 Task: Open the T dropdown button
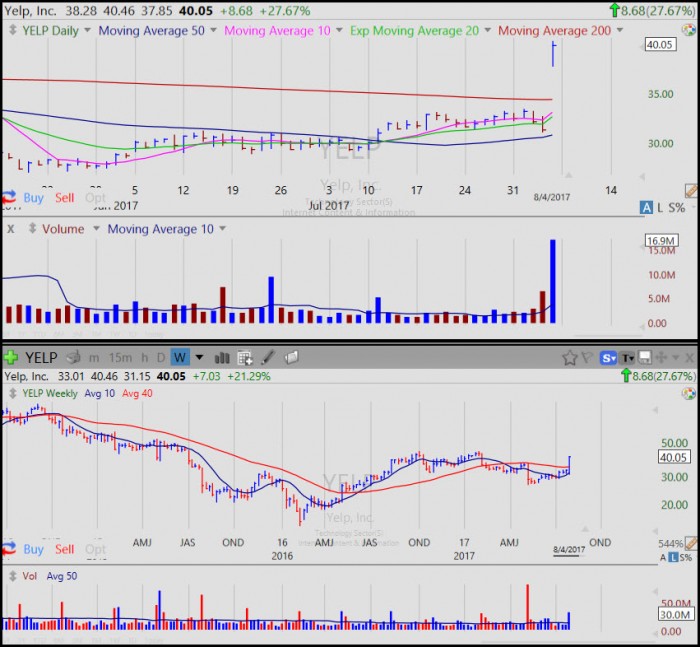(x=628, y=358)
